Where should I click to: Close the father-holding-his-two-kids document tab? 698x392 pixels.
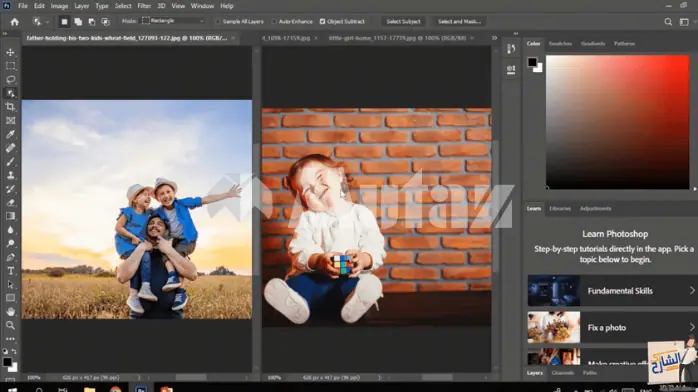[233, 38]
